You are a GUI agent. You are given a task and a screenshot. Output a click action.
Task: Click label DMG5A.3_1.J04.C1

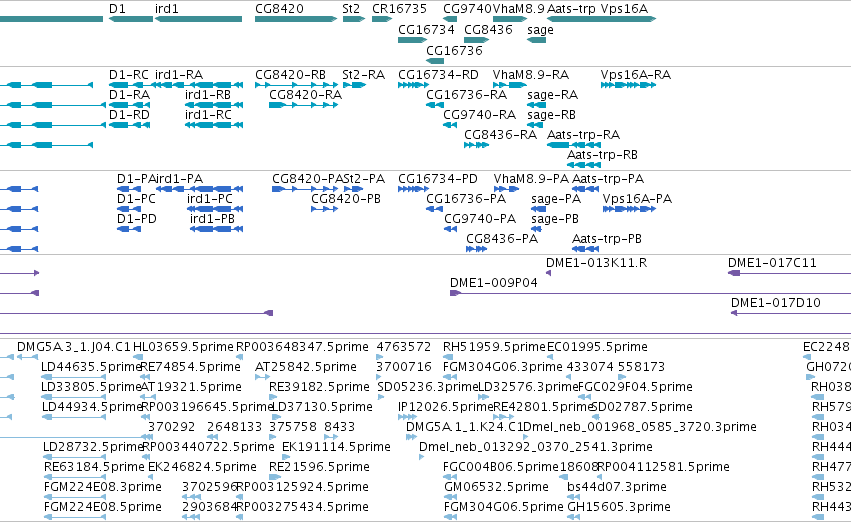(x=74, y=347)
